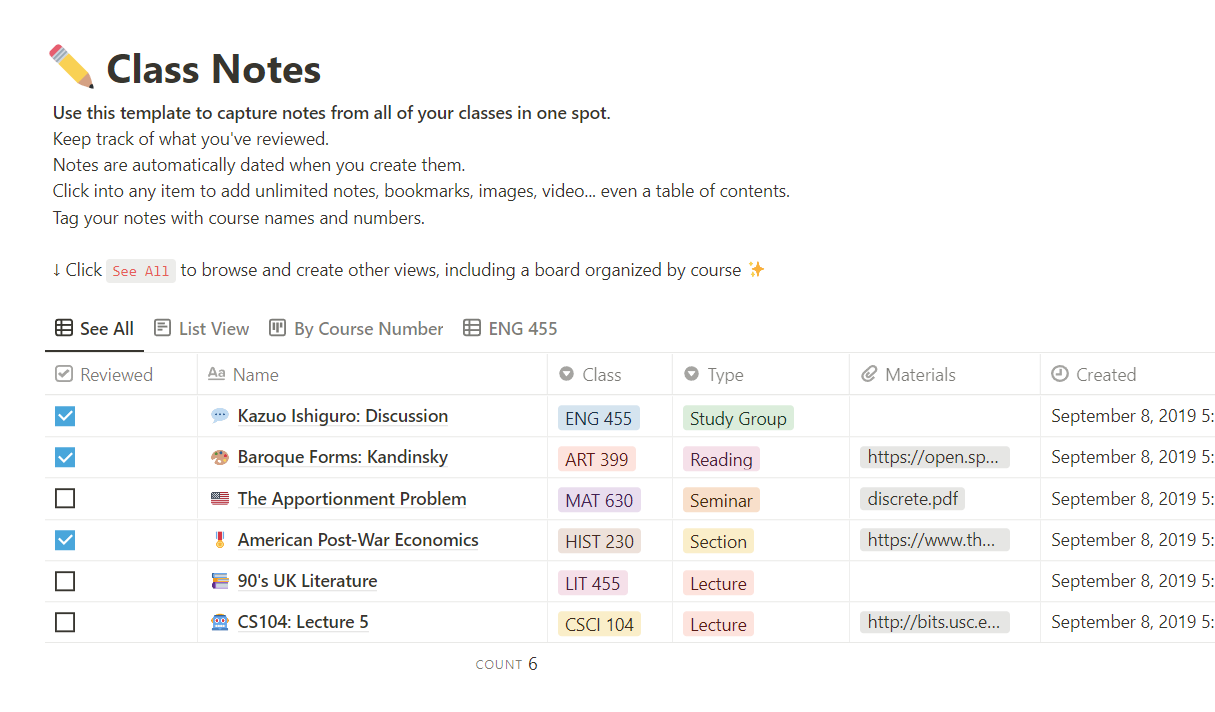Click the school icon beside CS104: Lecture 5
Viewport: 1215px width, 712px height.
[220, 621]
